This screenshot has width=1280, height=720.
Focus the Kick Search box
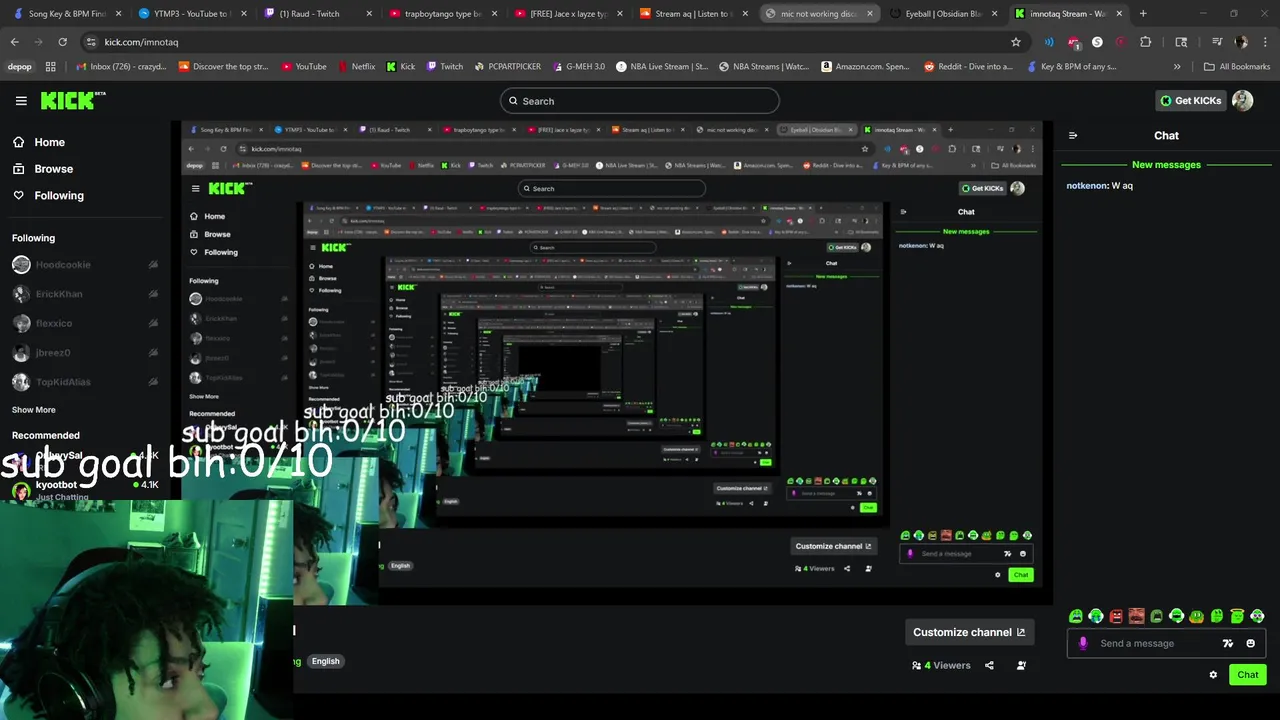639,101
